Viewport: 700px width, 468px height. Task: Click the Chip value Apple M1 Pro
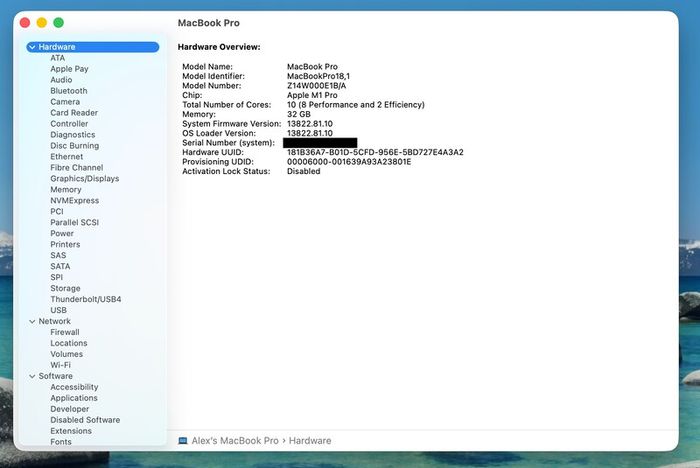[312, 95]
